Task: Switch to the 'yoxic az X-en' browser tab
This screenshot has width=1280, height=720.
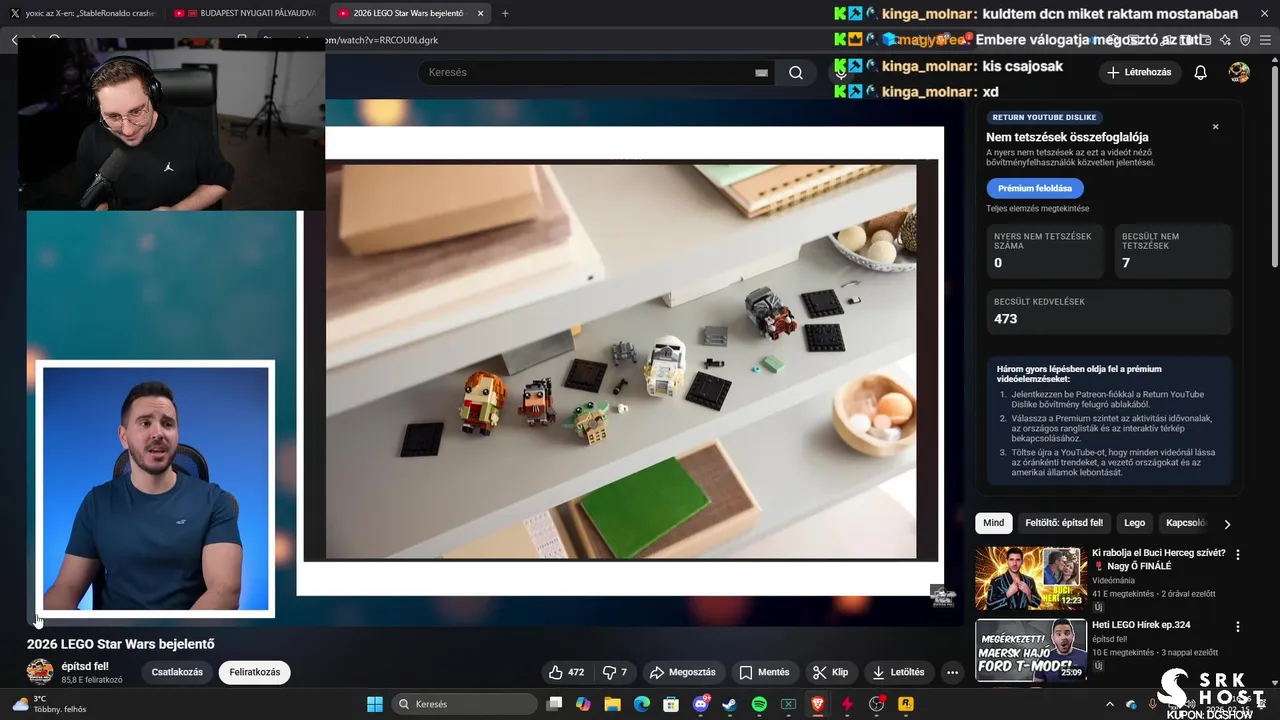Action: pos(83,13)
